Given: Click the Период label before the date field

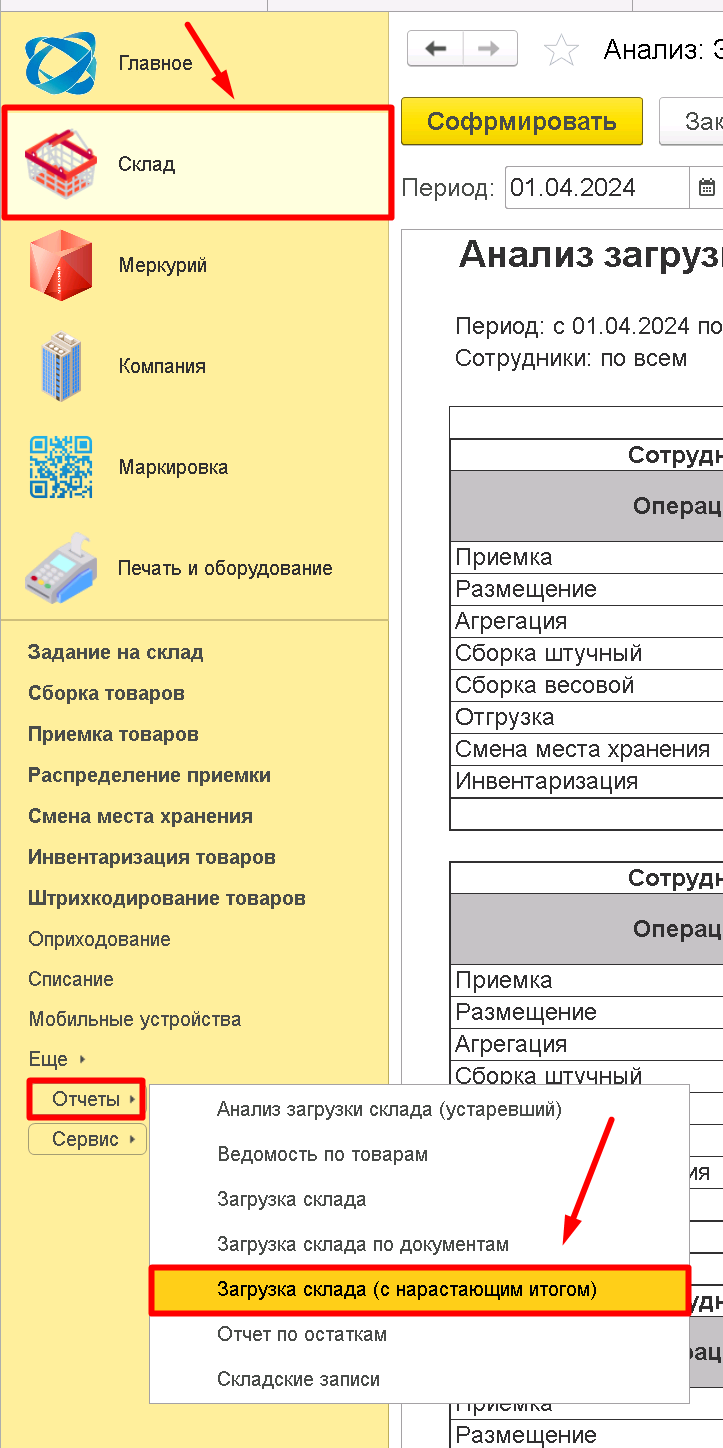Looking at the screenshot, I should pos(448,188).
